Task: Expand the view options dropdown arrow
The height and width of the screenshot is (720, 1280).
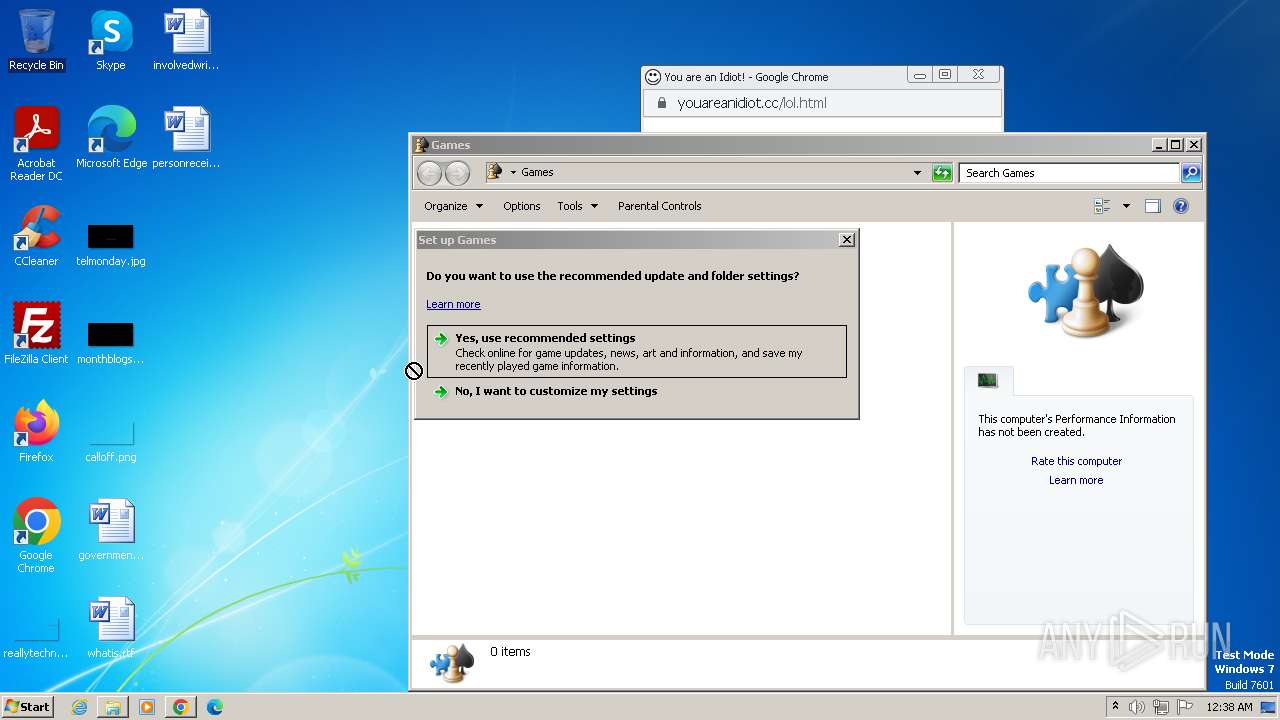Action: pos(1126,206)
